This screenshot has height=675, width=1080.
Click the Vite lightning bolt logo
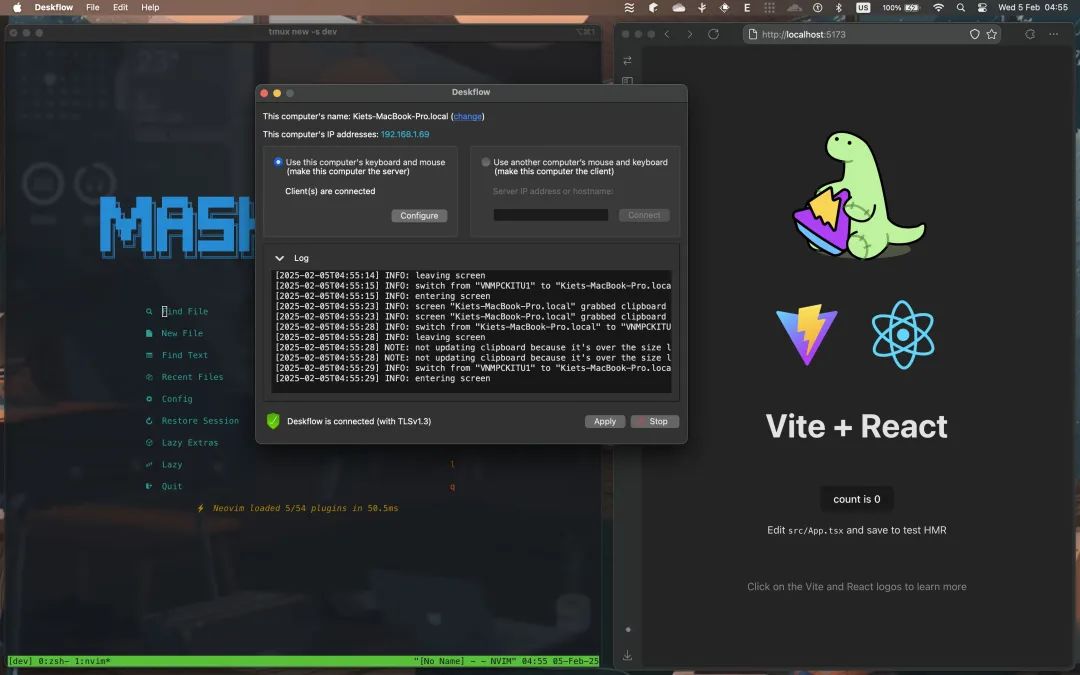pos(806,331)
